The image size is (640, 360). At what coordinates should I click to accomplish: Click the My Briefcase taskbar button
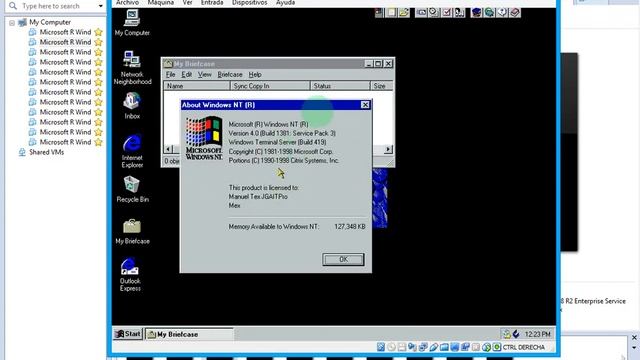point(189,334)
